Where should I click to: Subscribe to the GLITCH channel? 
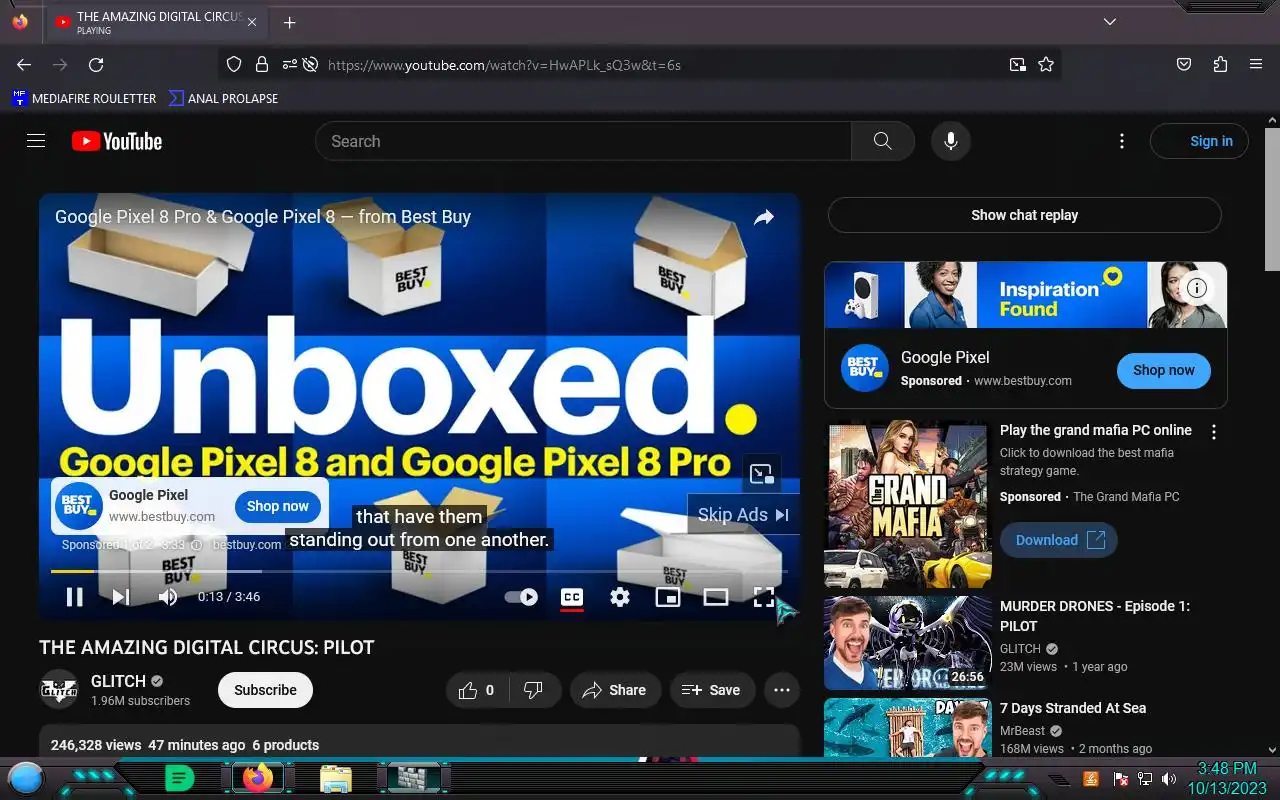pyautogui.click(x=265, y=690)
